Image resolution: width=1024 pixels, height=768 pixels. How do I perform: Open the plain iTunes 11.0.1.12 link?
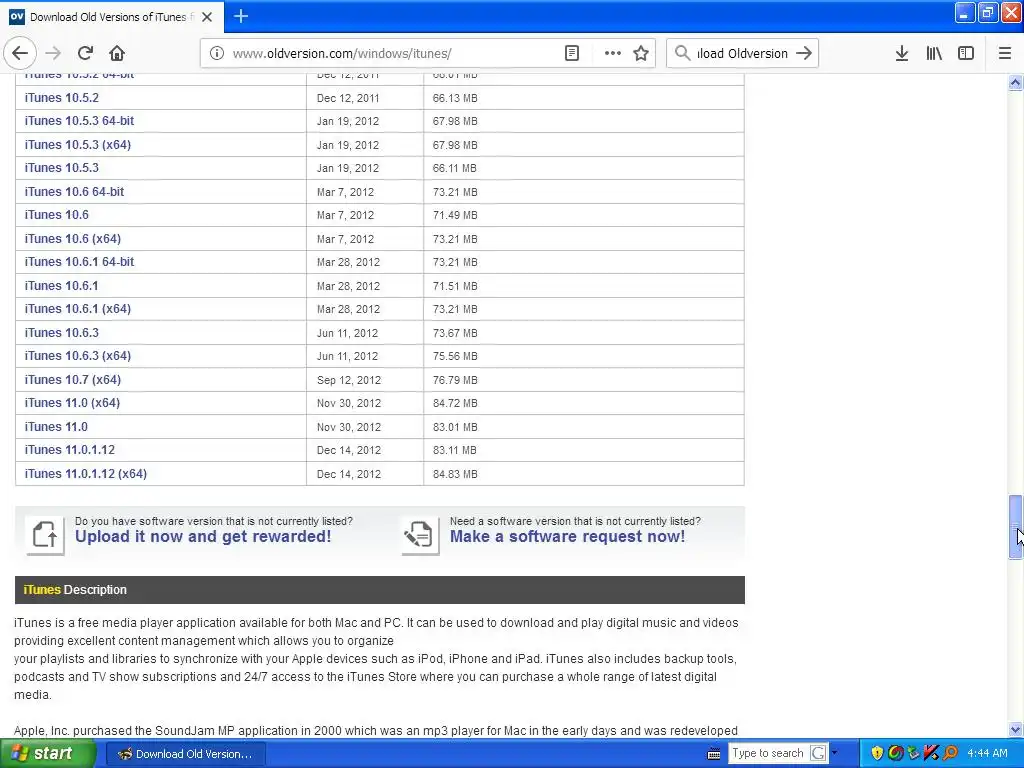(69, 450)
